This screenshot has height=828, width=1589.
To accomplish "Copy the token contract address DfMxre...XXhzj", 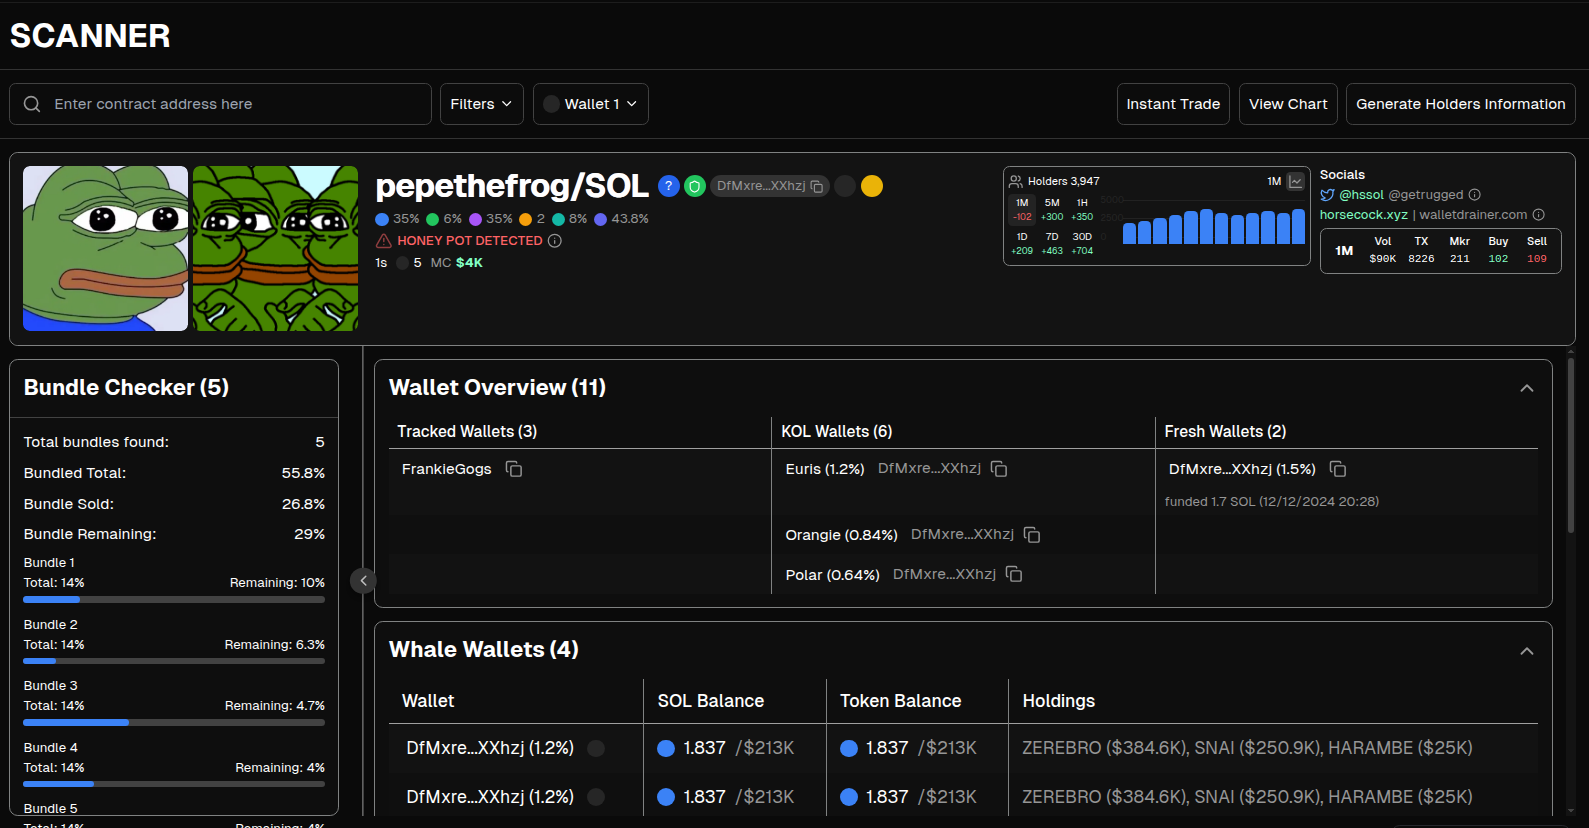I will (x=817, y=186).
